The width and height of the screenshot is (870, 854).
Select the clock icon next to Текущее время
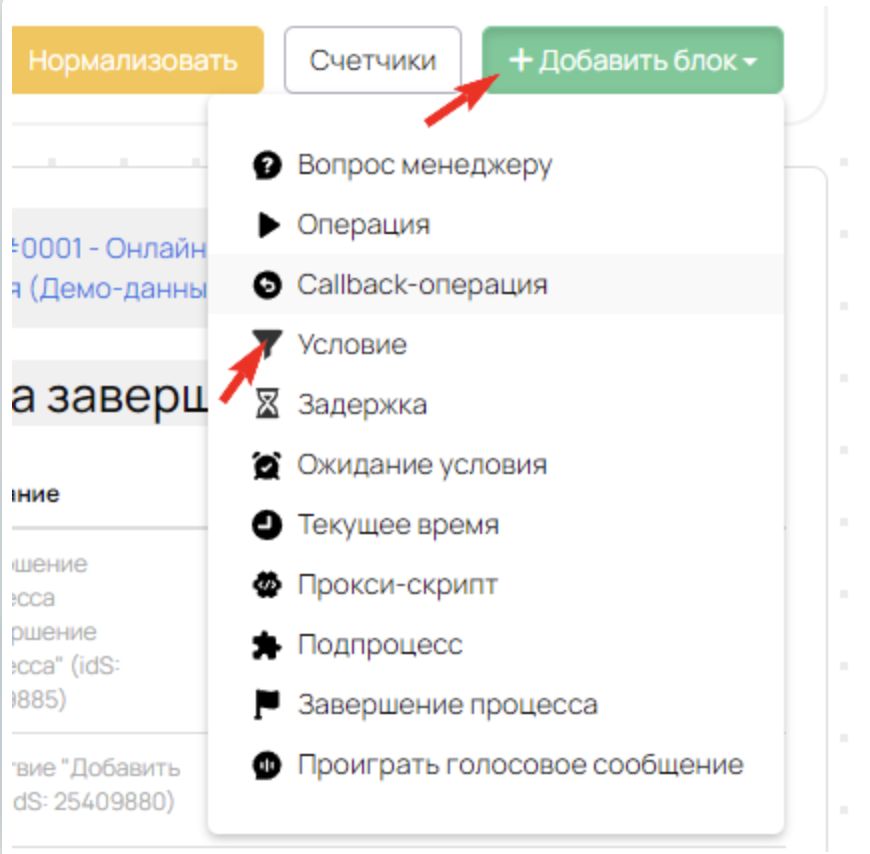(264, 525)
